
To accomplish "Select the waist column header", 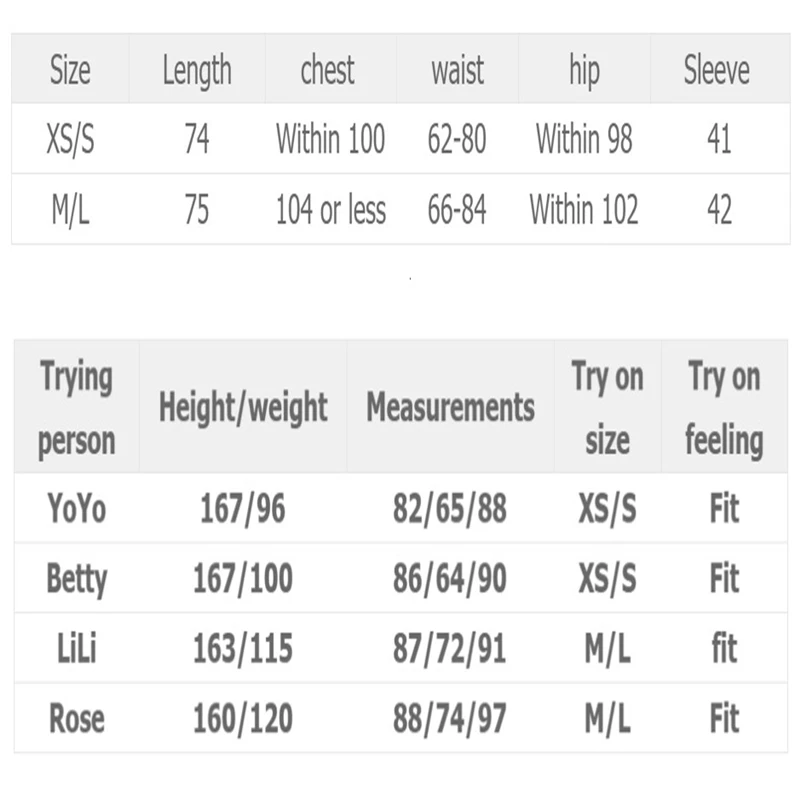I will (458, 70).
